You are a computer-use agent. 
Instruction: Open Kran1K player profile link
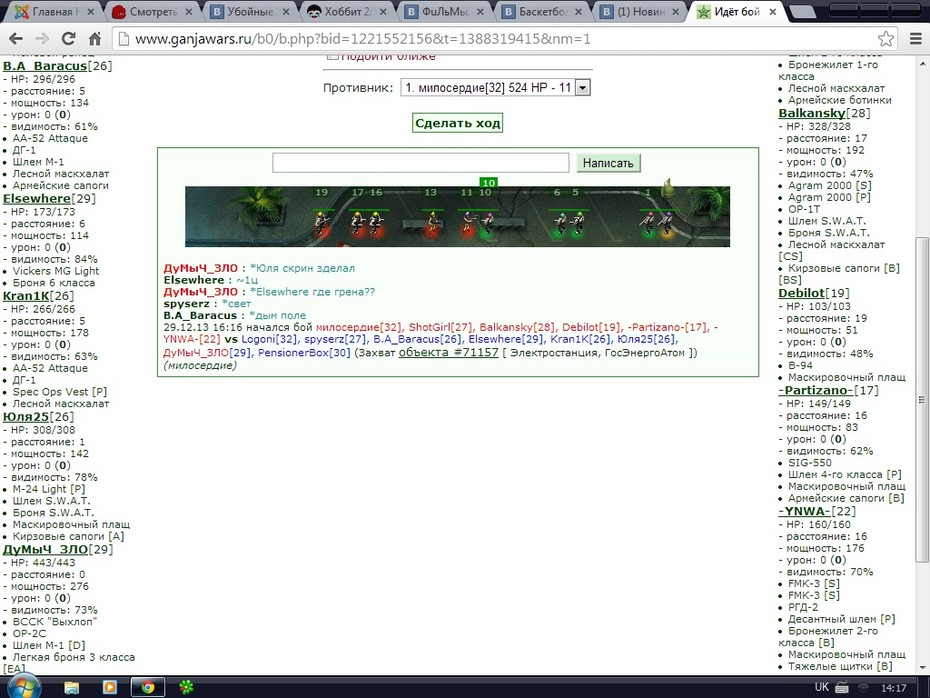tap(27, 296)
